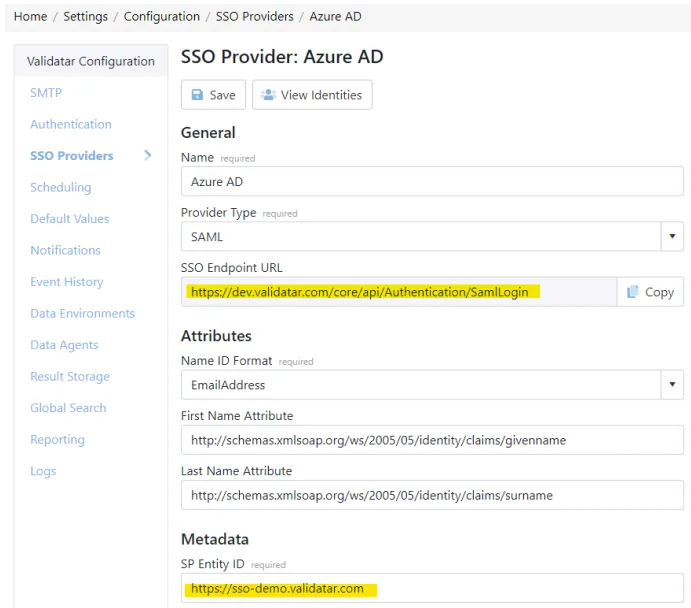The width and height of the screenshot is (691, 608).
Task: Click the SSO Provider: Azure AD heading
Action: tap(282, 56)
